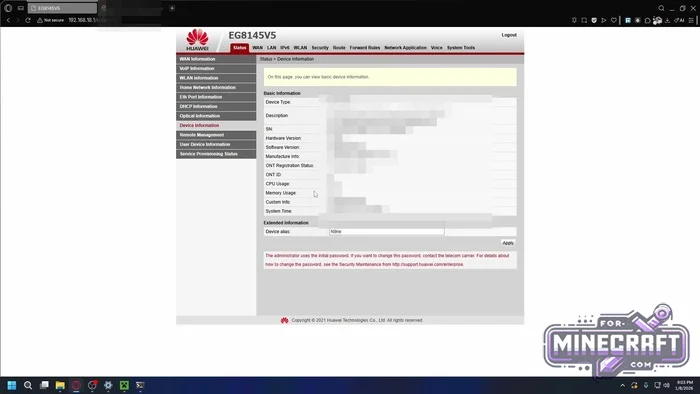Screen dimensions: 700x394
Task: Open Remote Management in sidebar
Action: point(216,135)
